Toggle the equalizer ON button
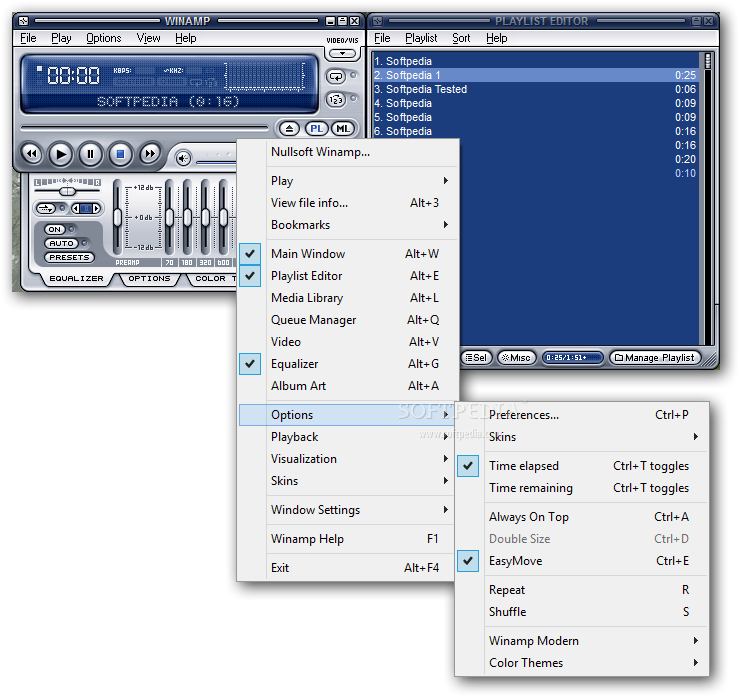This screenshot has width=740, height=697. click(x=55, y=229)
